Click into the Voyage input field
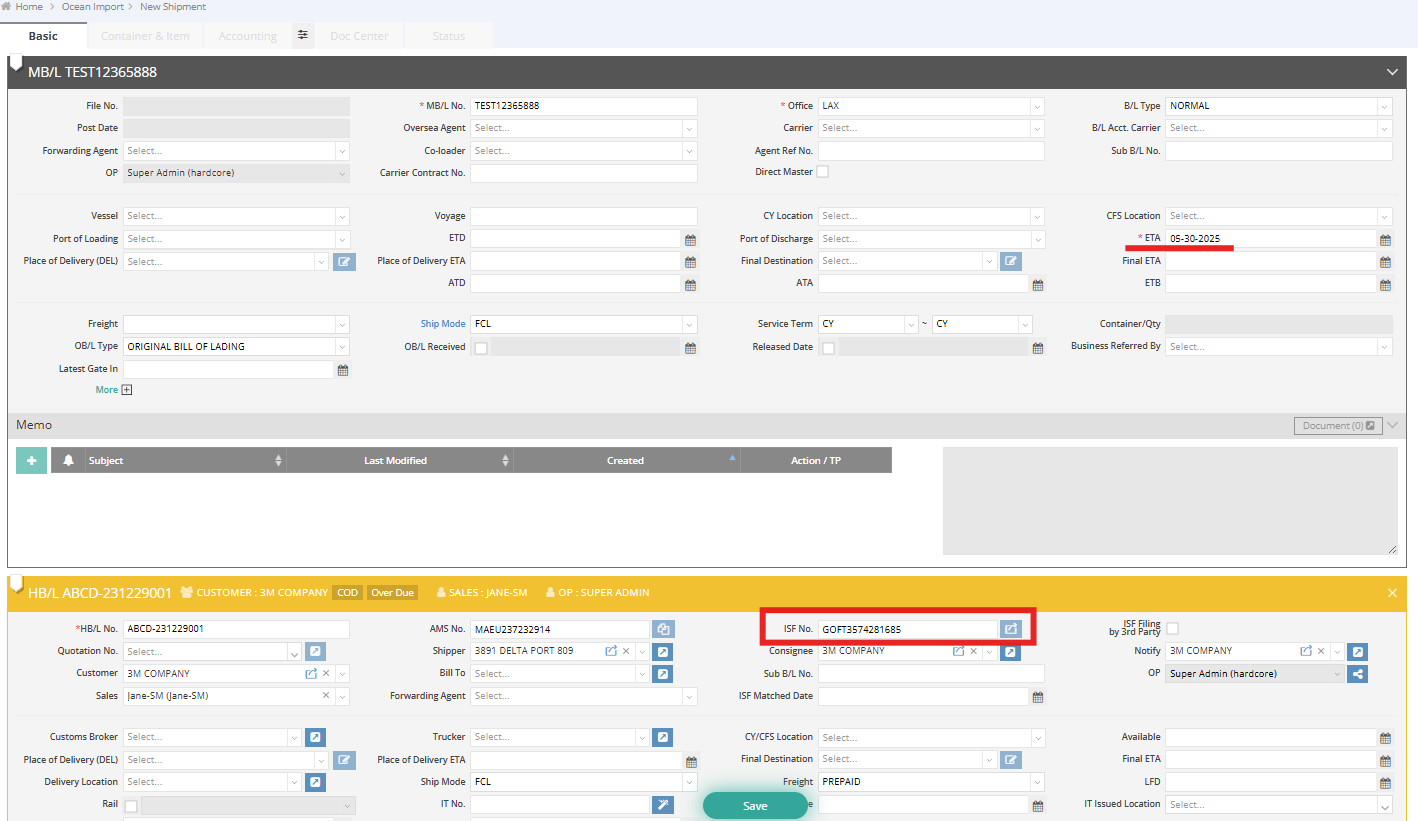Viewport: 1418px width, 821px height. pos(583,216)
